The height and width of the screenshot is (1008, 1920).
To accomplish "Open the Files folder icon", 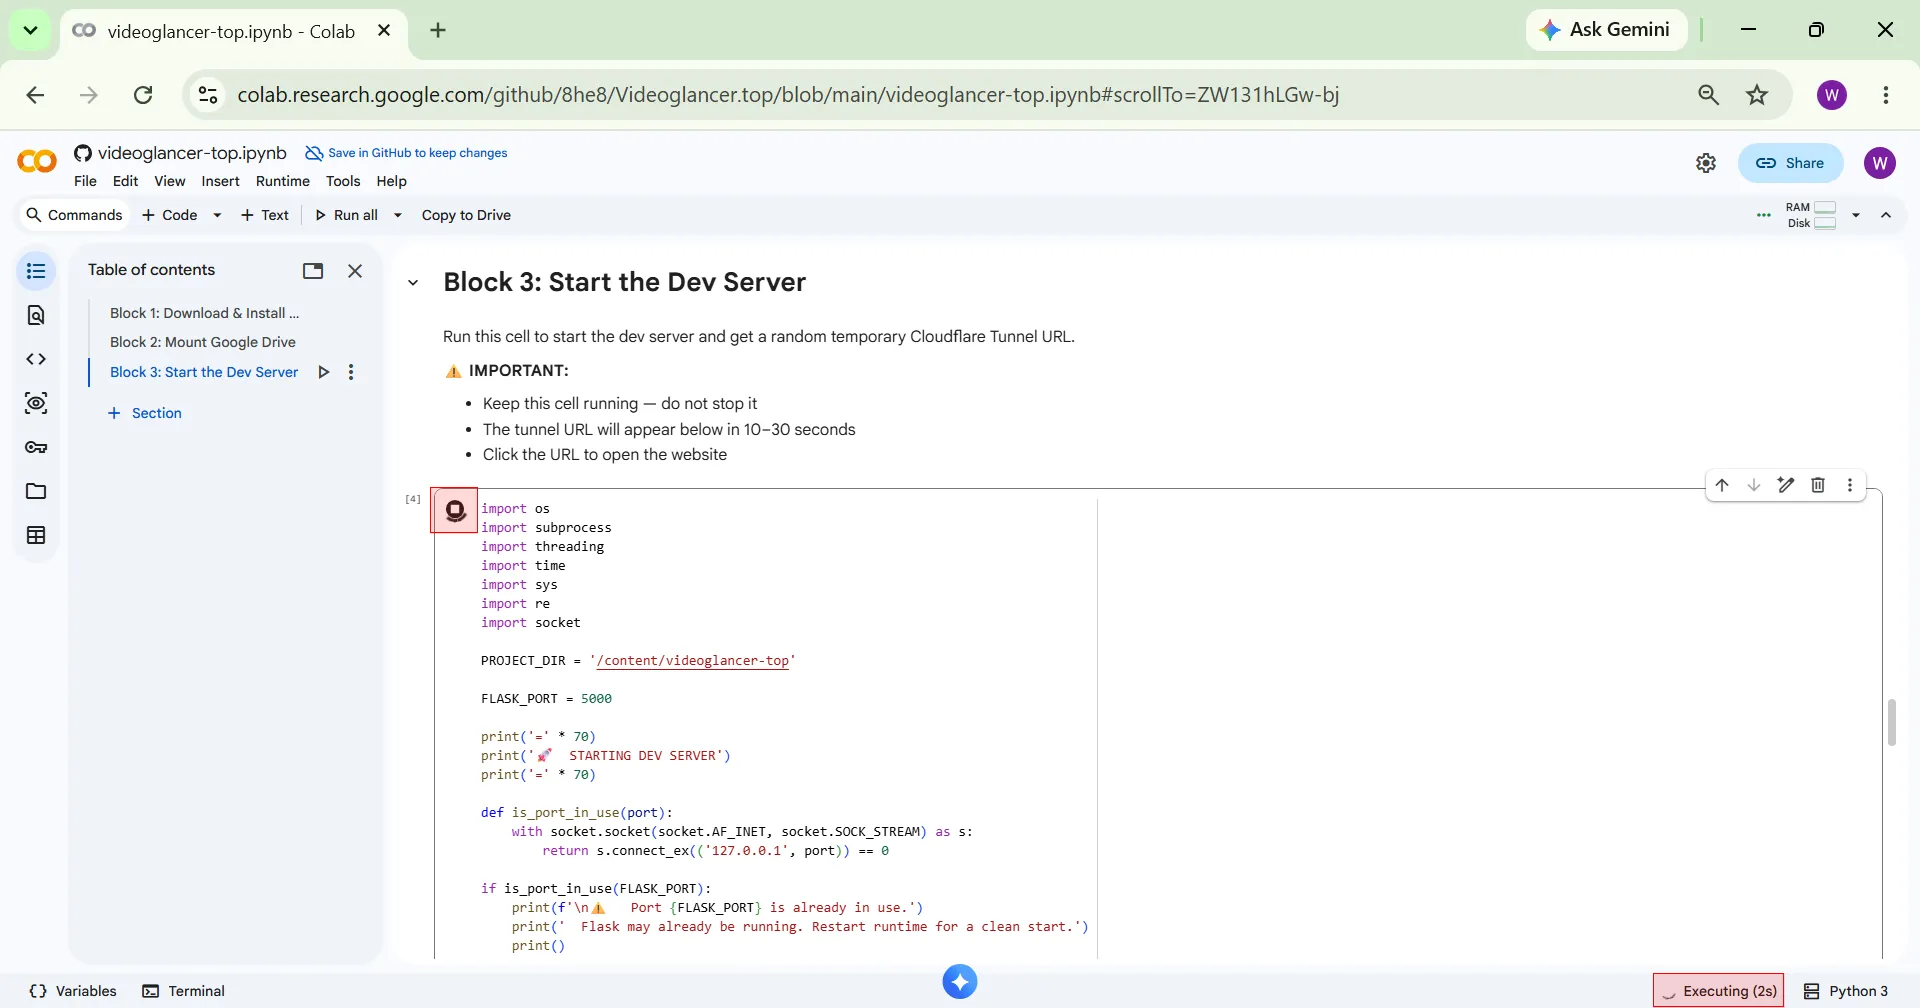I will pos(36,491).
